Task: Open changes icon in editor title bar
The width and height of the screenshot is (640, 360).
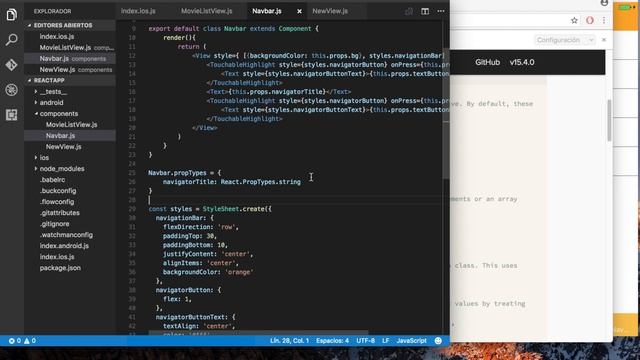Action: [409, 11]
